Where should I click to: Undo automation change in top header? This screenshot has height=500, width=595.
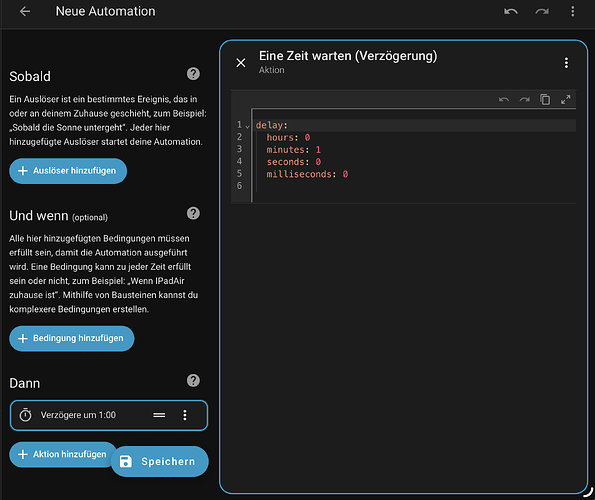click(x=511, y=11)
